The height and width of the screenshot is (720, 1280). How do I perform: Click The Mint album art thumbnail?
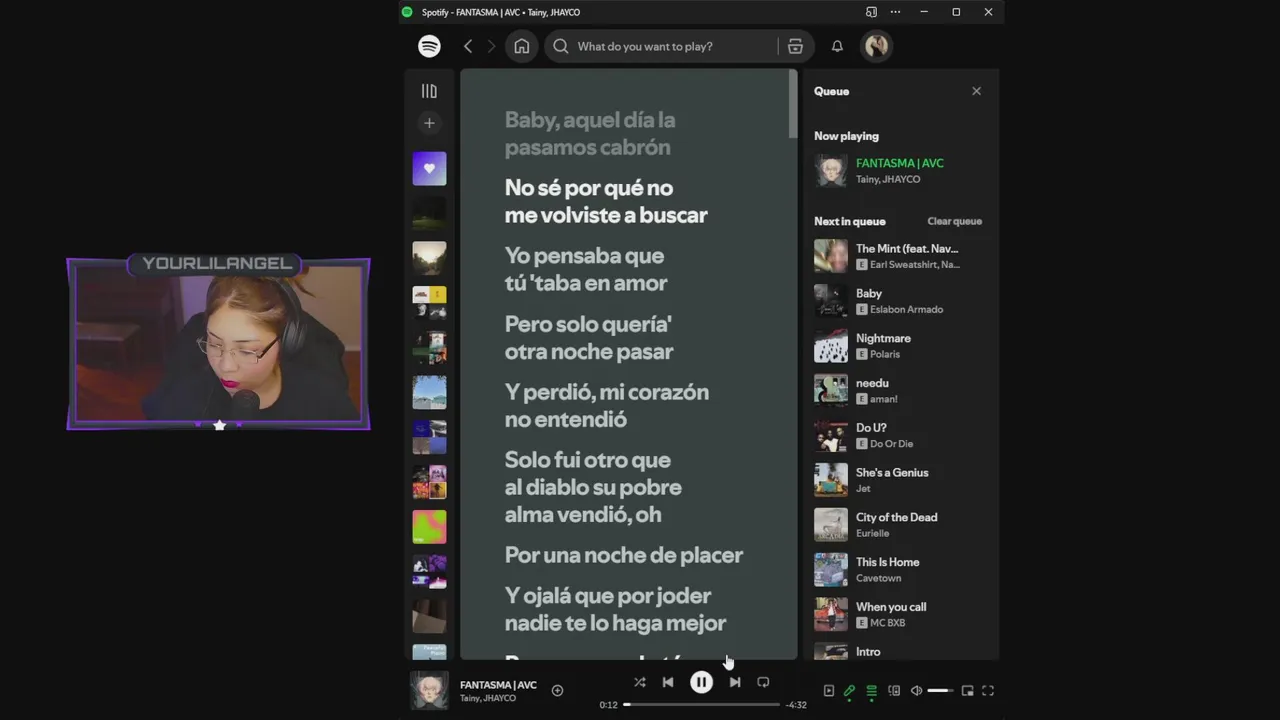[831, 256]
